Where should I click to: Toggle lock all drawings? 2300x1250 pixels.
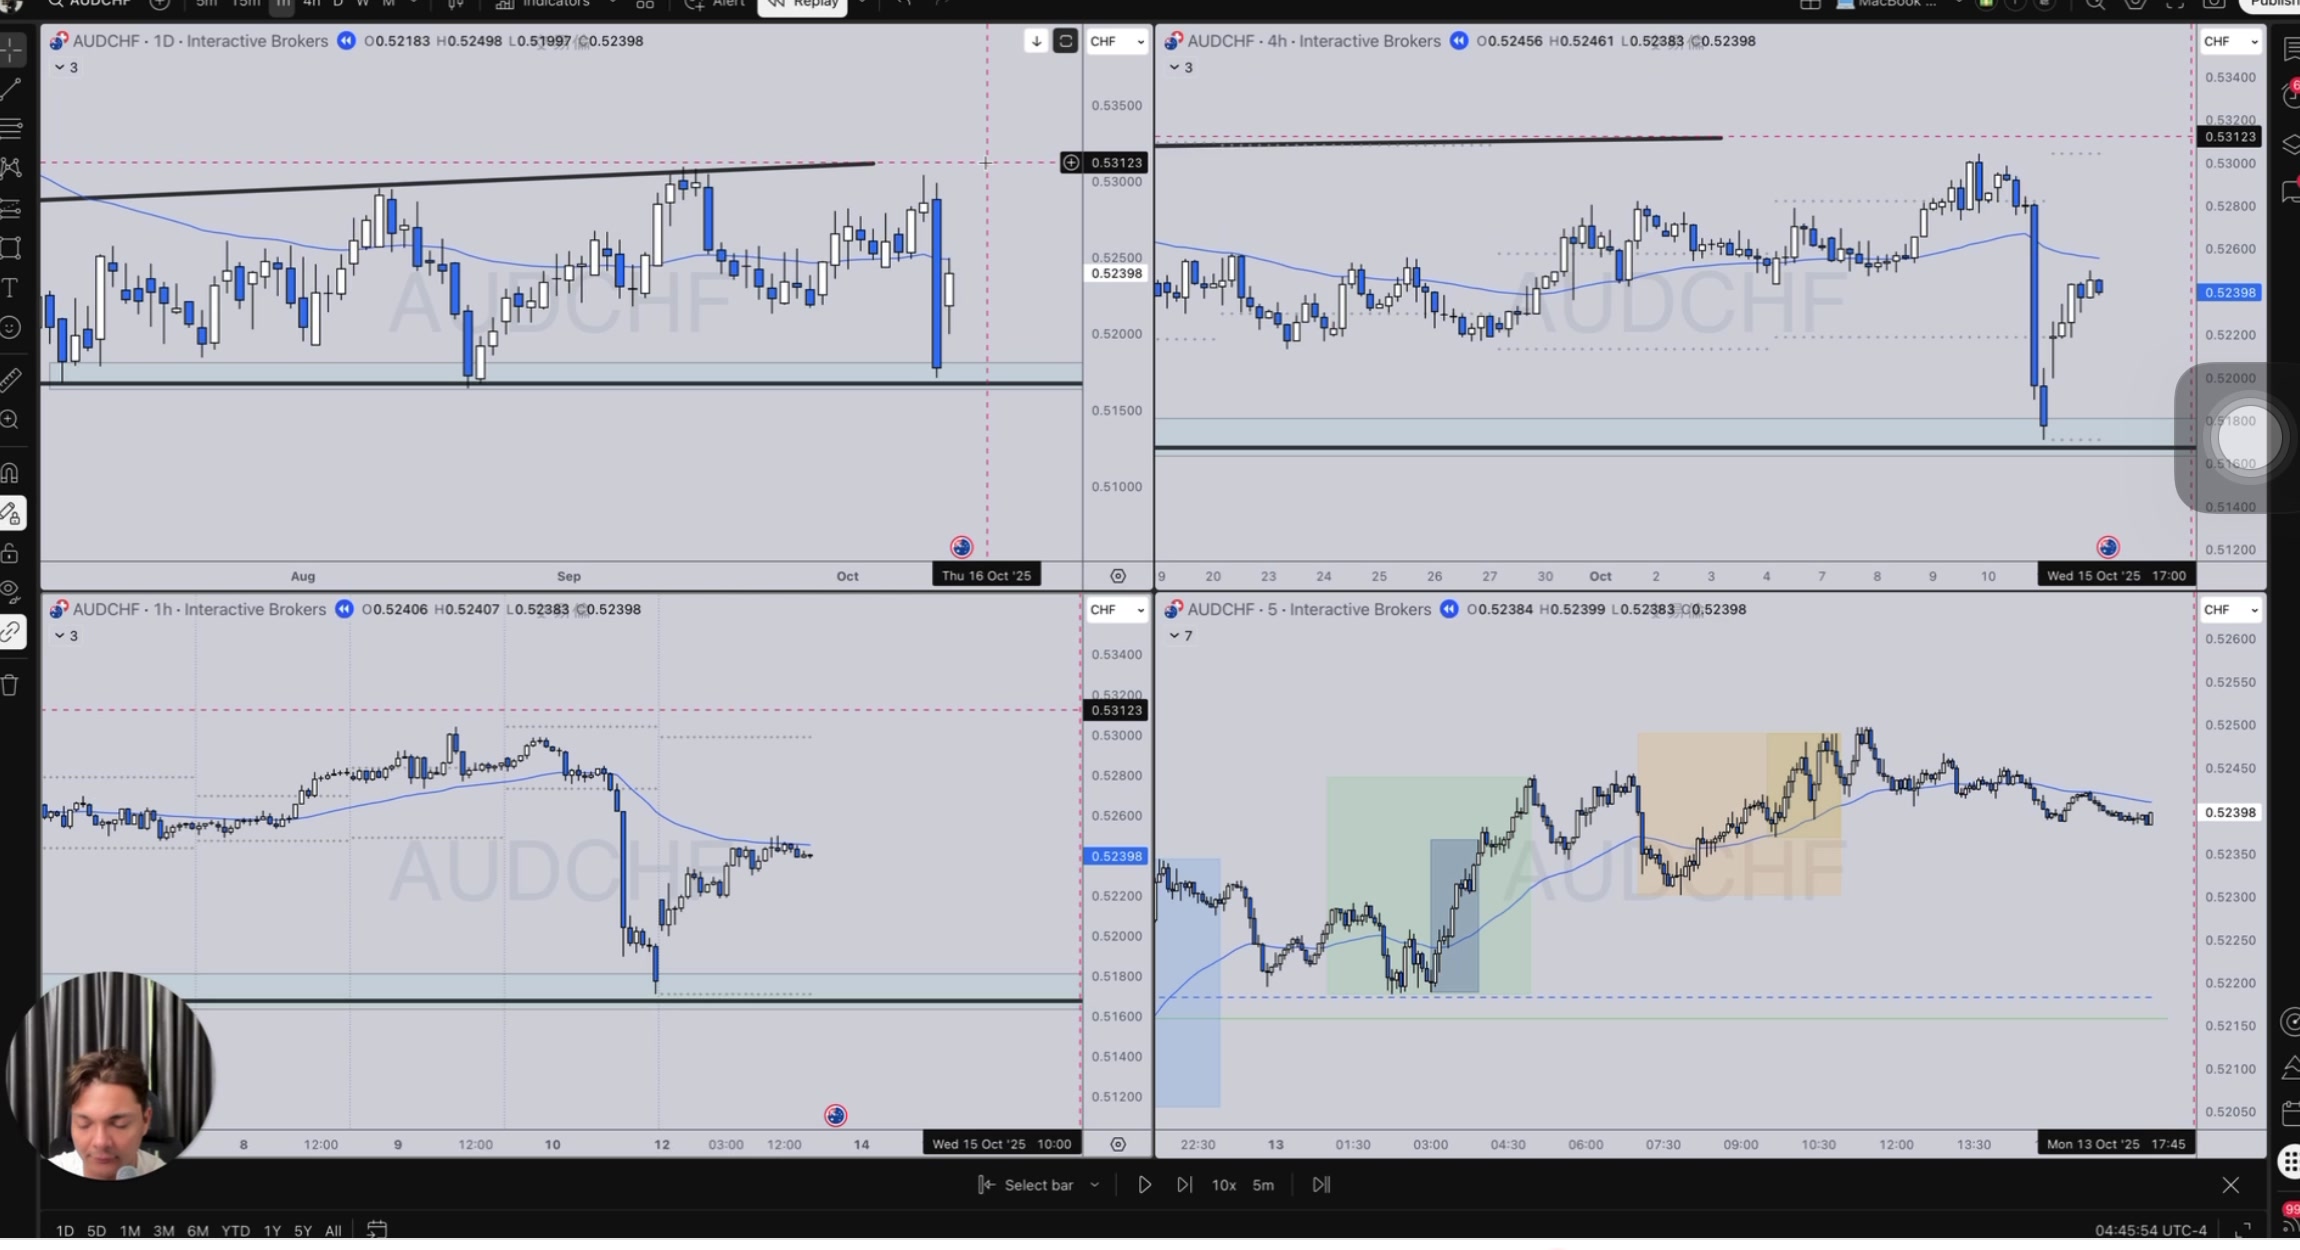12,552
